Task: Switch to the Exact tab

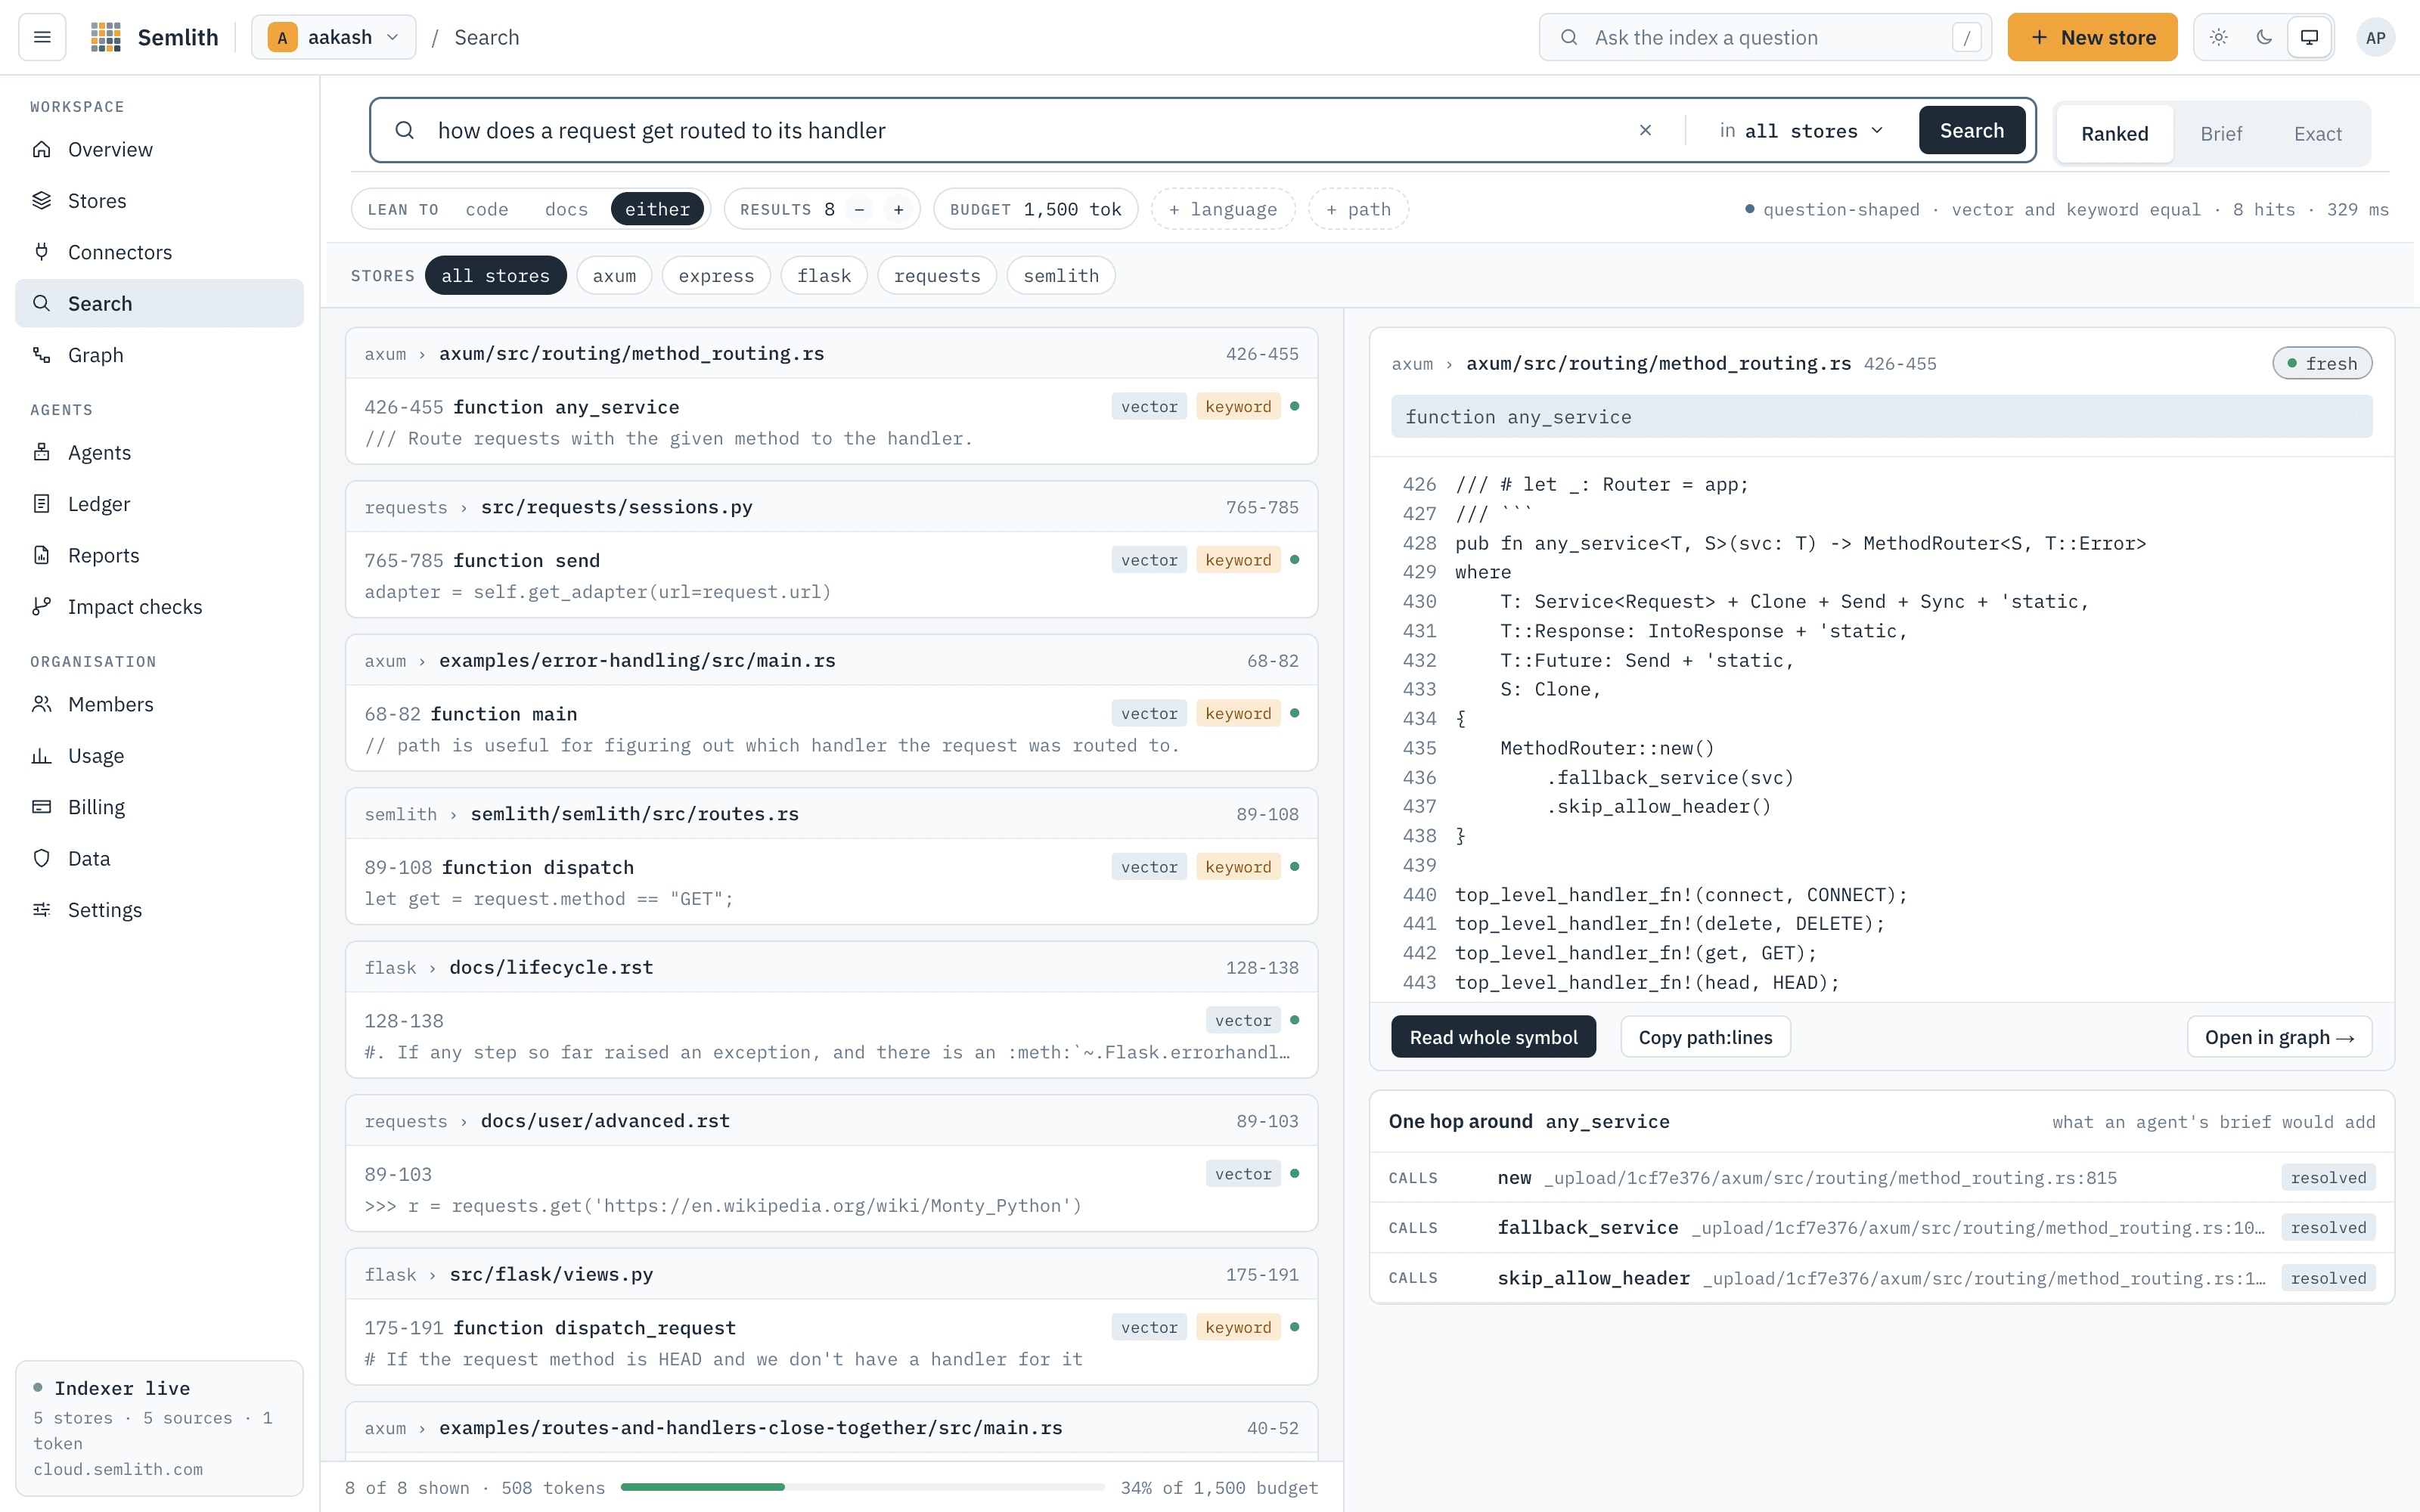Action: pos(2317,134)
